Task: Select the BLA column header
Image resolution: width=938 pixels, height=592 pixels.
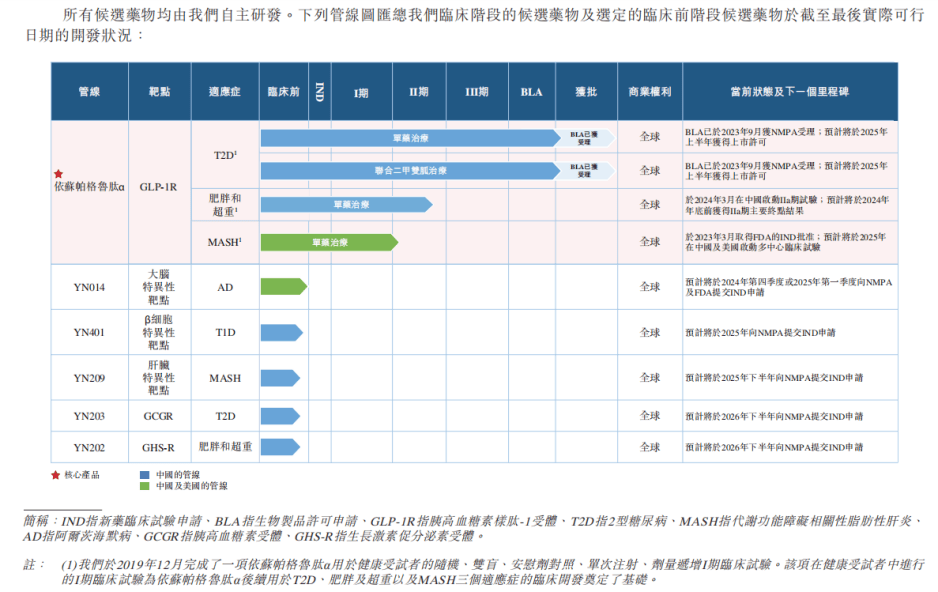Action: pos(531,91)
